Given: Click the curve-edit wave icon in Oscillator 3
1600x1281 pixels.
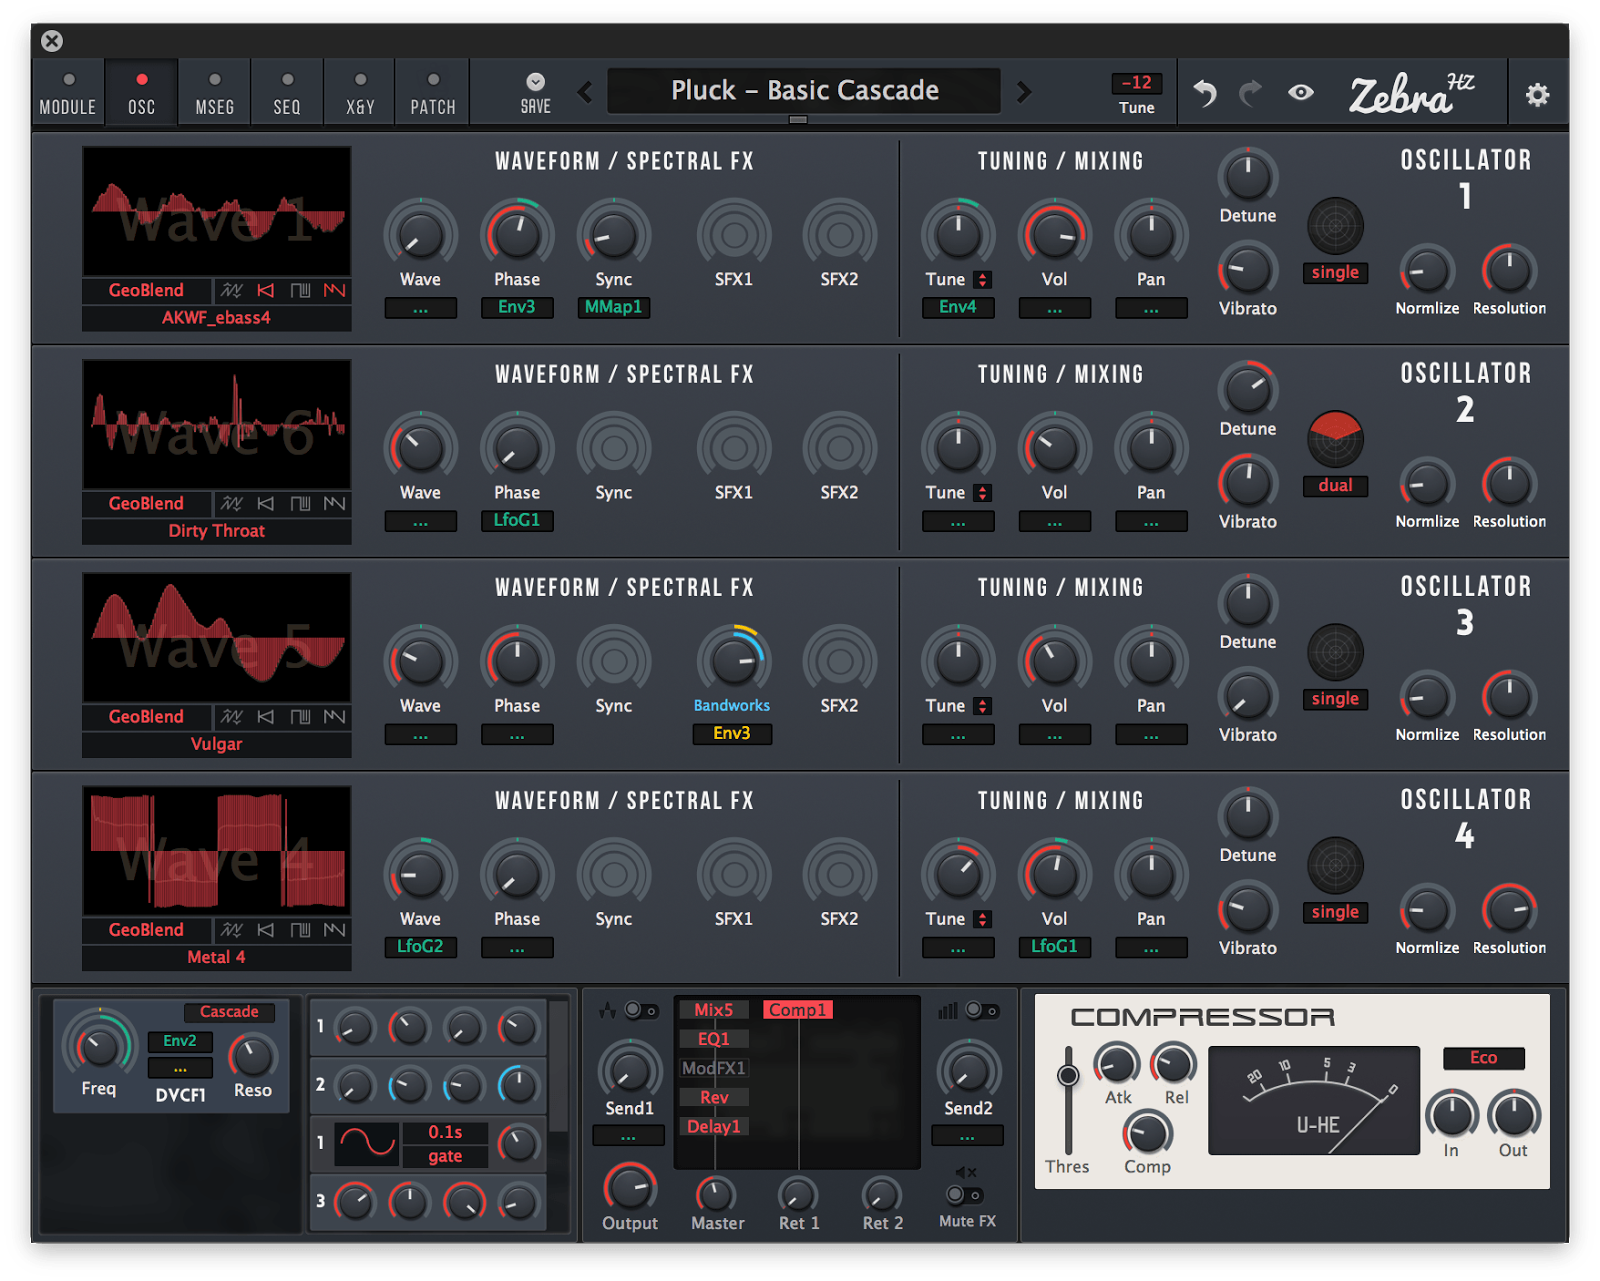Looking at the screenshot, I should (x=232, y=717).
